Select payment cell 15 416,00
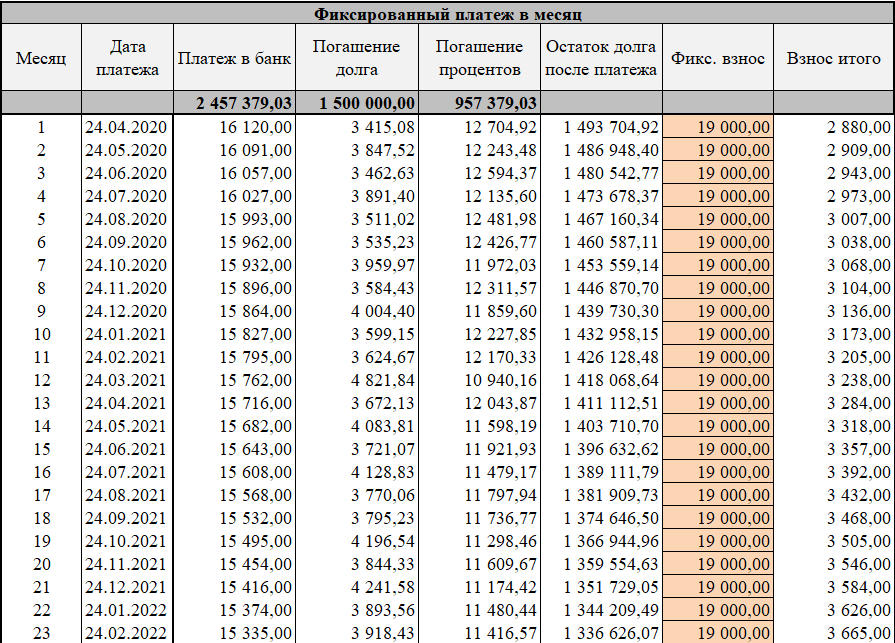The width and height of the screenshot is (895, 643). click(234, 587)
